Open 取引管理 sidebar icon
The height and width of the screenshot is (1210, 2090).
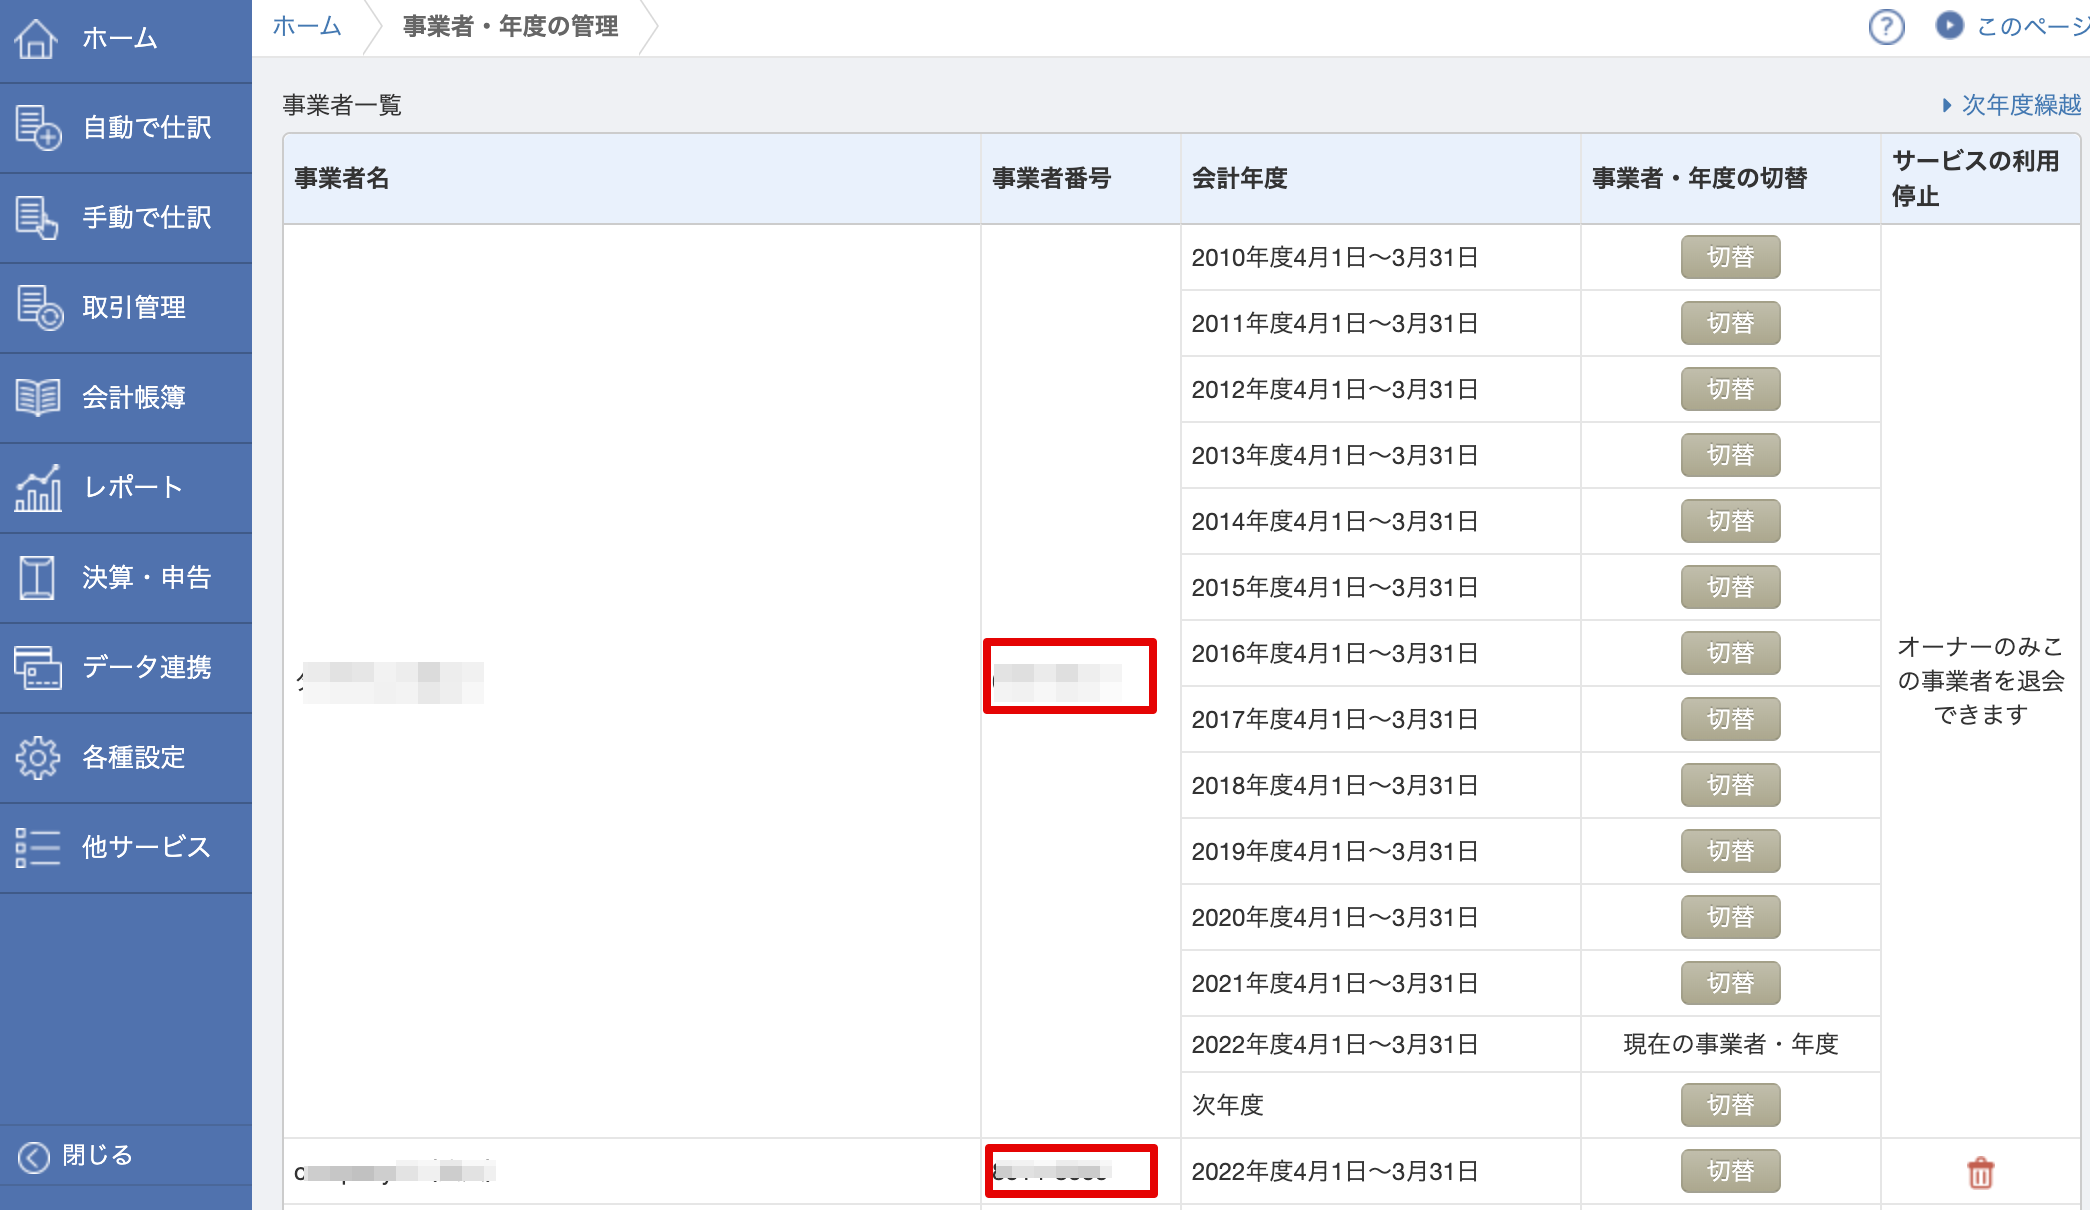tap(38, 308)
